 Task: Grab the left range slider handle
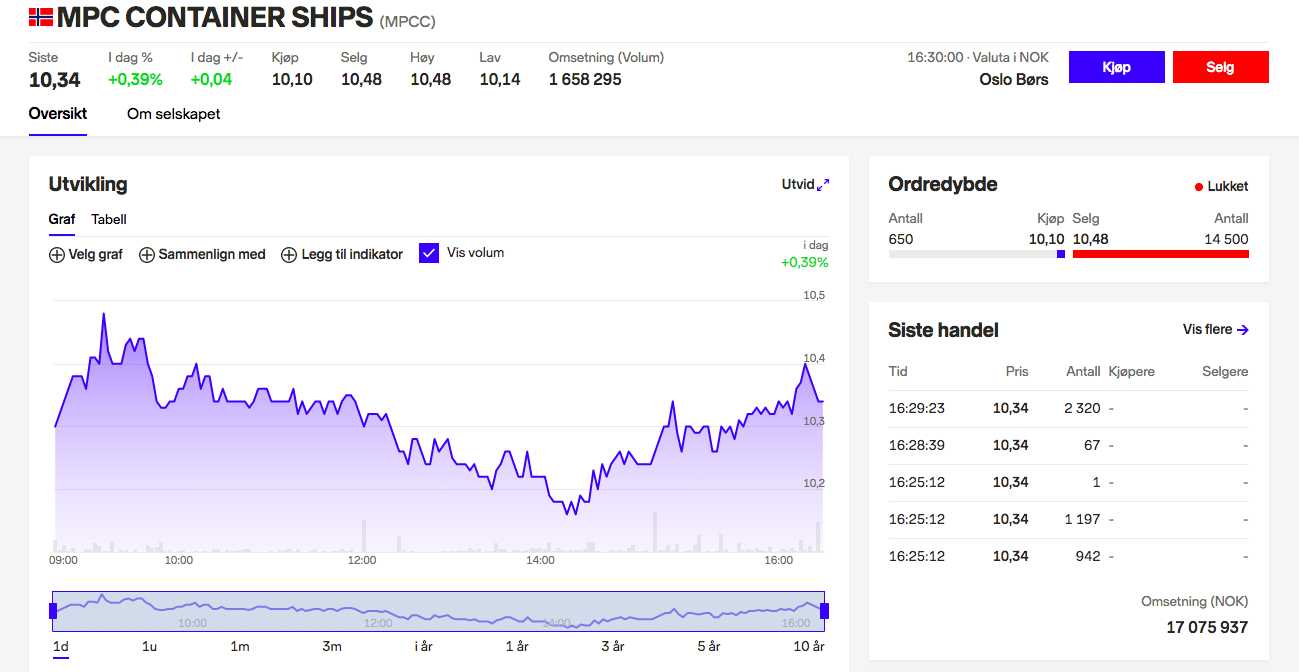pos(54,610)
